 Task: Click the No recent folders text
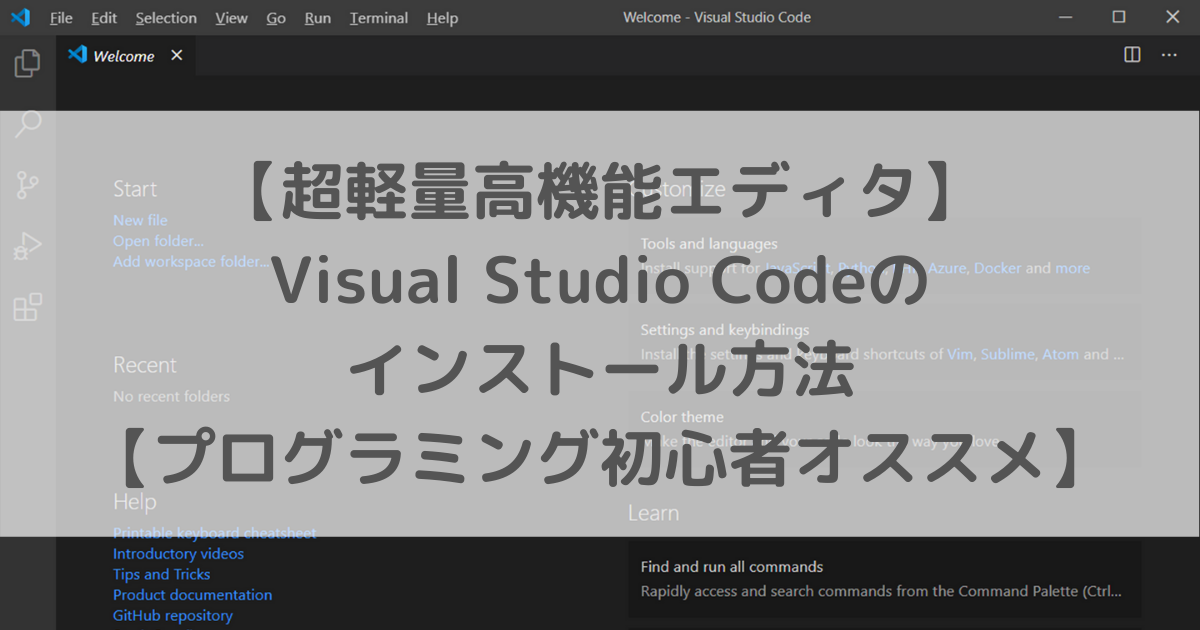(x=171, y=396)
